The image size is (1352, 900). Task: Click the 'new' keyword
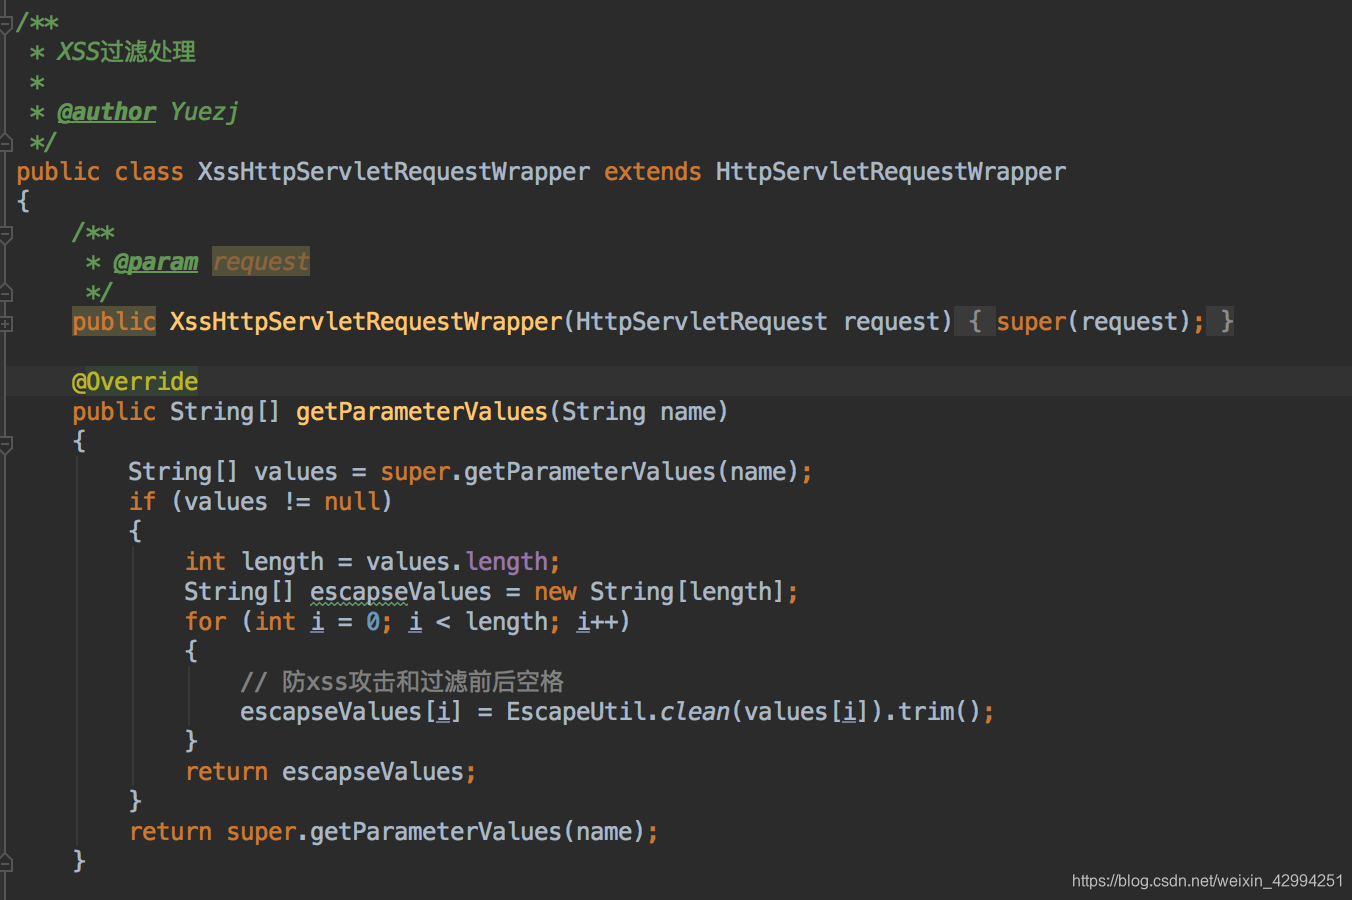(555, 592)
